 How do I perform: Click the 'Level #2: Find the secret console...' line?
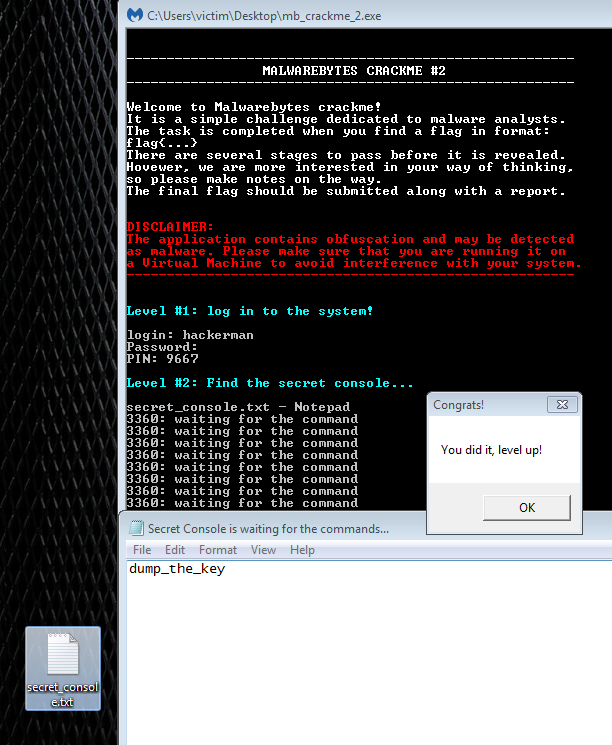point(270,383)
